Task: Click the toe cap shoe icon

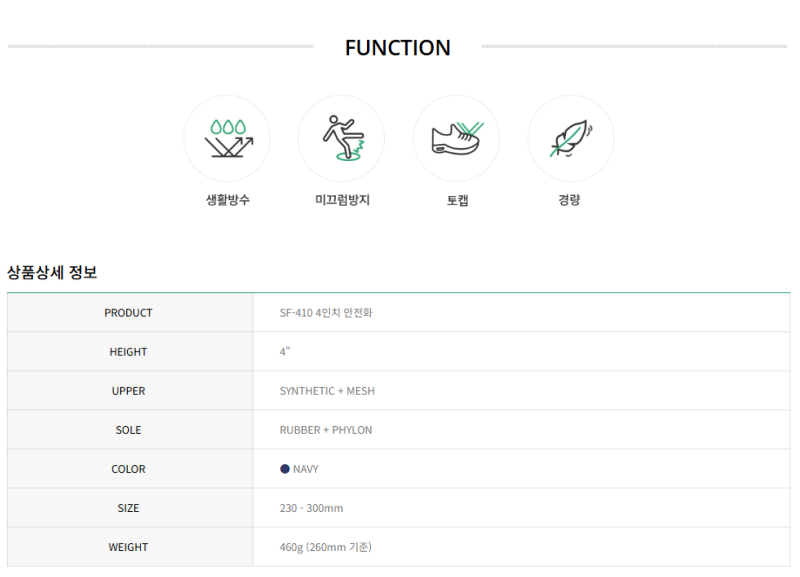Action: [x=456, y=138]
